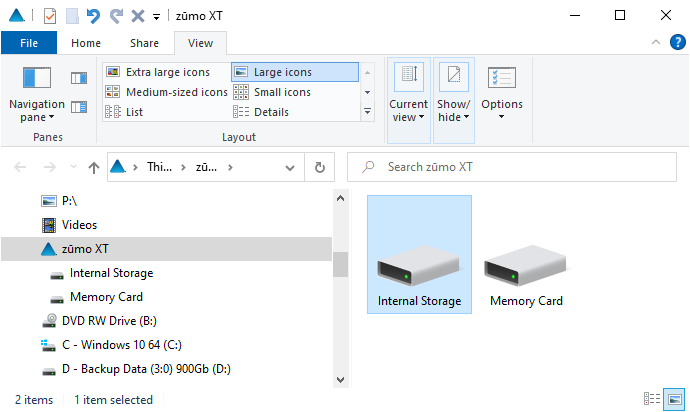Image resolution: width=690 pixels, height=412 pixels.
Task: Click the Delete X icon in quick access toolbar
Action: (138, 16)
